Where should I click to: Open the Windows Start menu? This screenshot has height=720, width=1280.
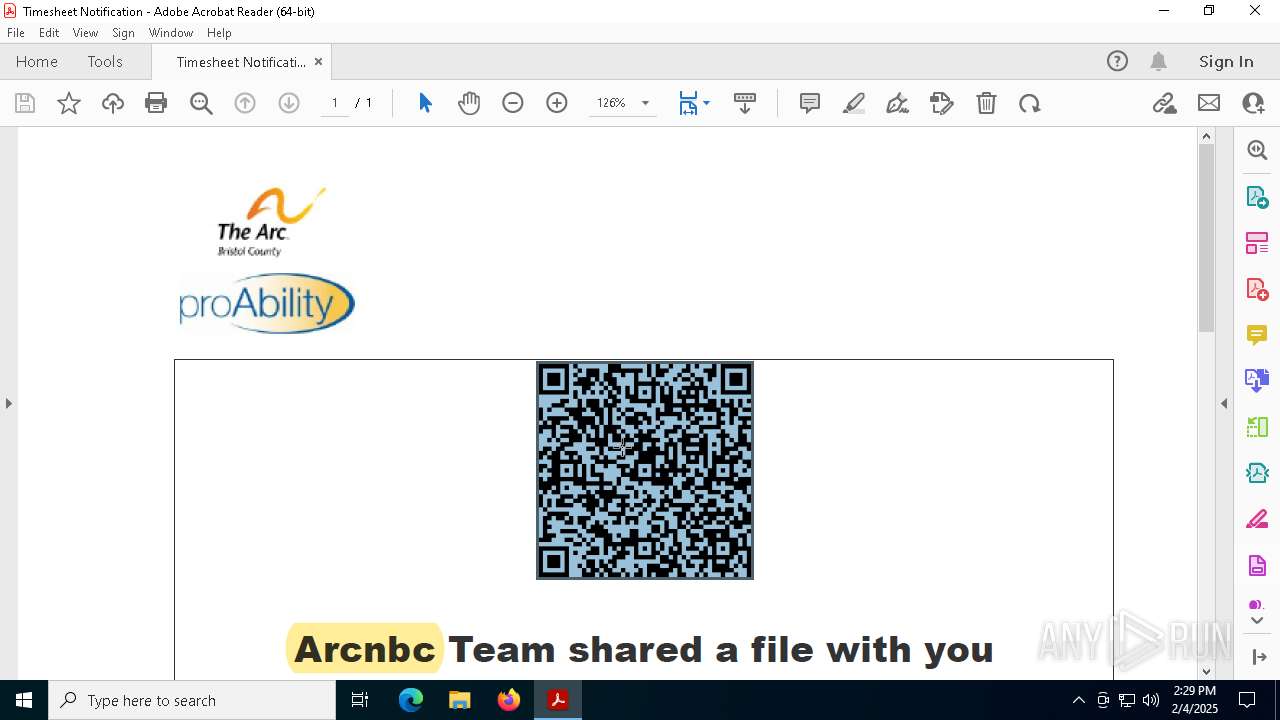24,700
